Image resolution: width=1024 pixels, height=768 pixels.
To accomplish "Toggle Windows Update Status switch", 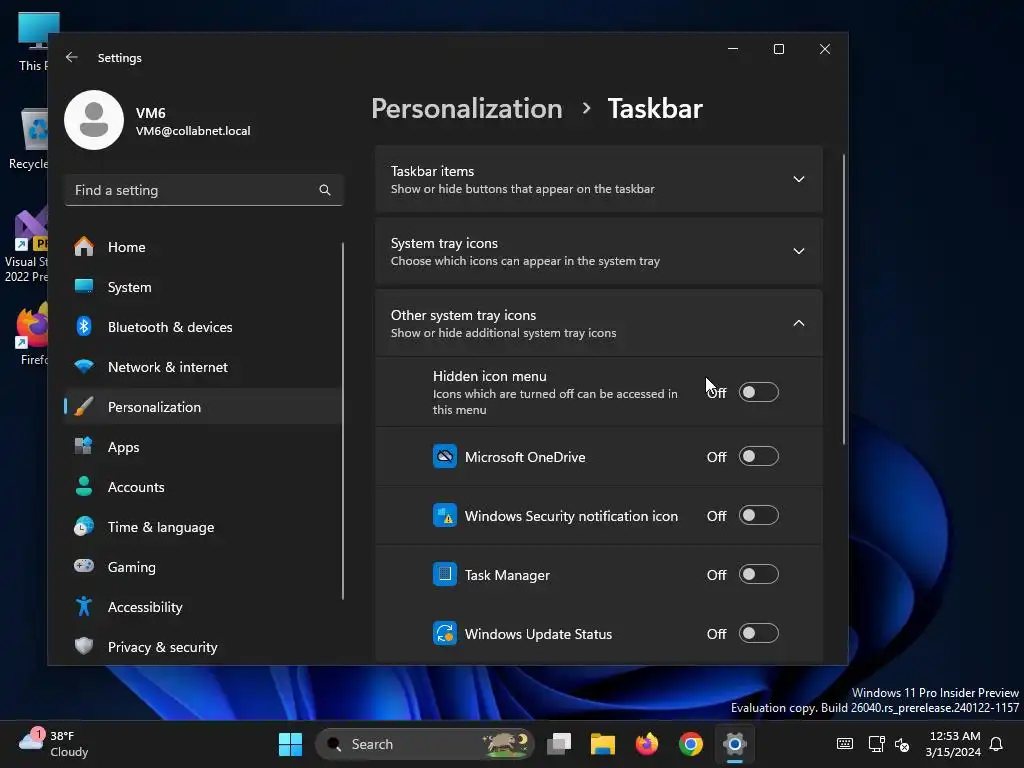I will 758,633.
